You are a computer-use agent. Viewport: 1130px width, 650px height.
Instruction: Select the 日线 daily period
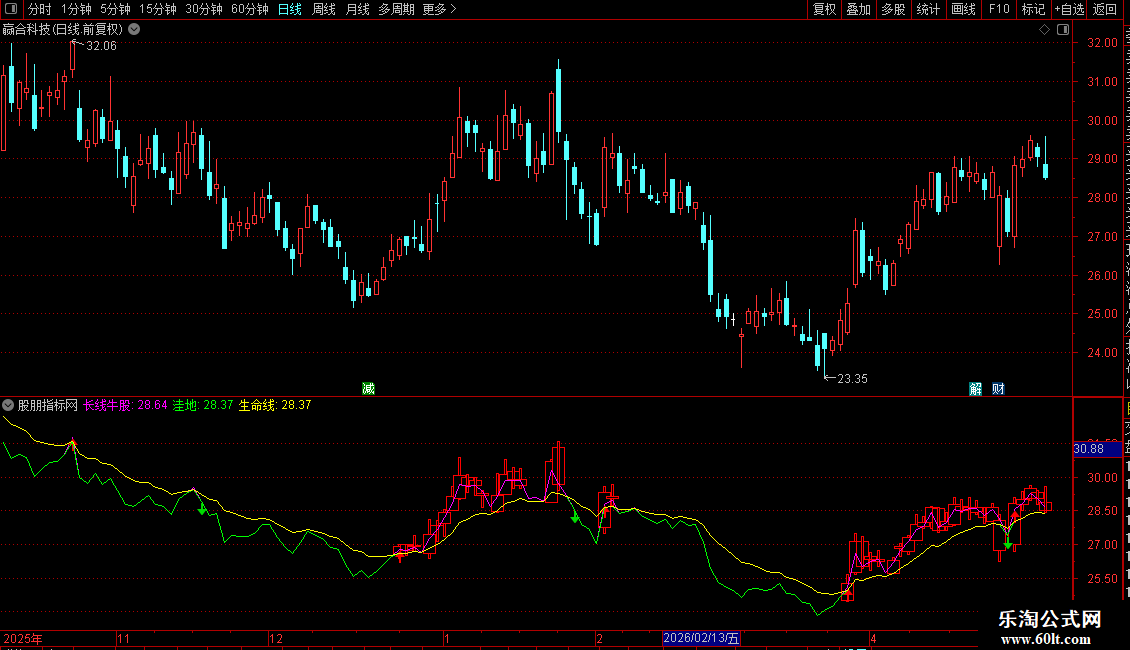(290, 9)
